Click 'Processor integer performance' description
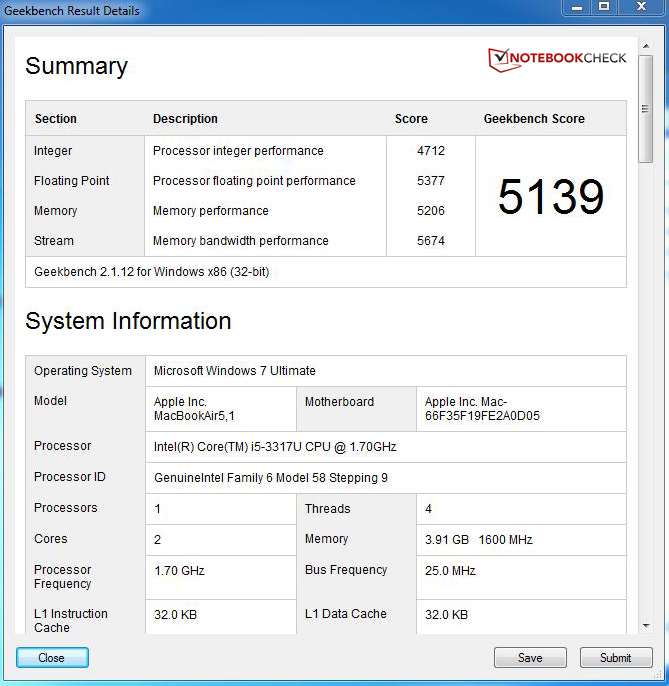The width and height of the screenshot is (669, 686). (x=238, y=150)
